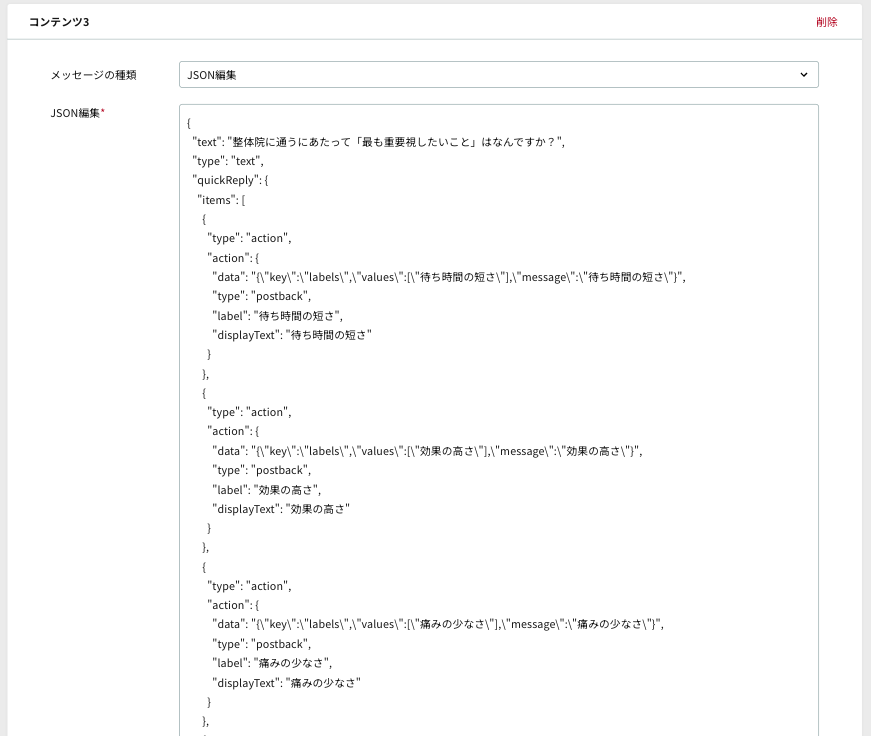Click the JSON編集 required field label
The image size is (871, 736).
(77, 113)
